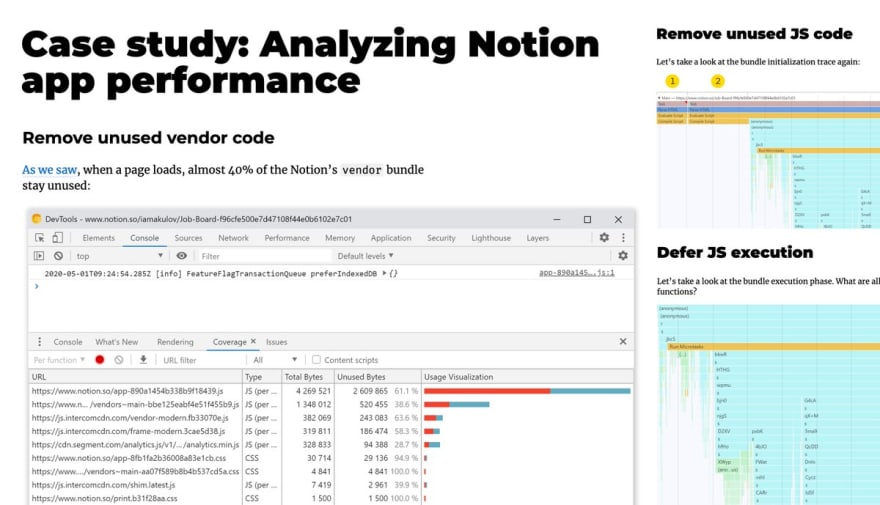880x505 pixels.
Task: Select the inspect element picker icon
Action: pyautogui.click(x=39, y=238)
